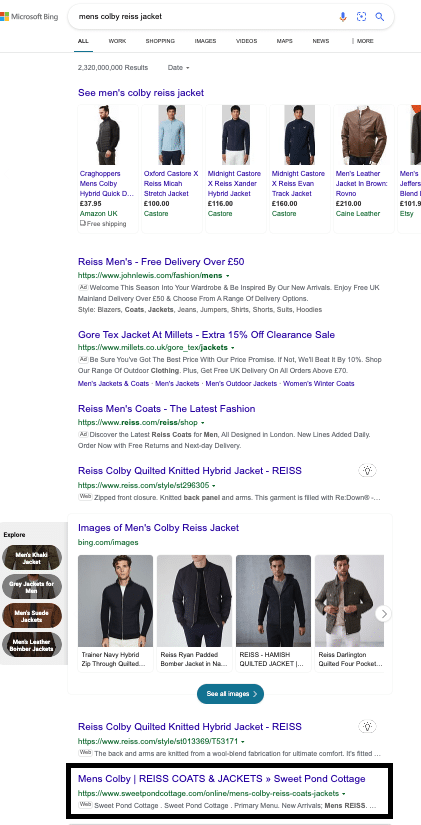
Task: Expand reiss.com/reiss/shop URL dropdown arrow
Action: (x=203, y=422)
